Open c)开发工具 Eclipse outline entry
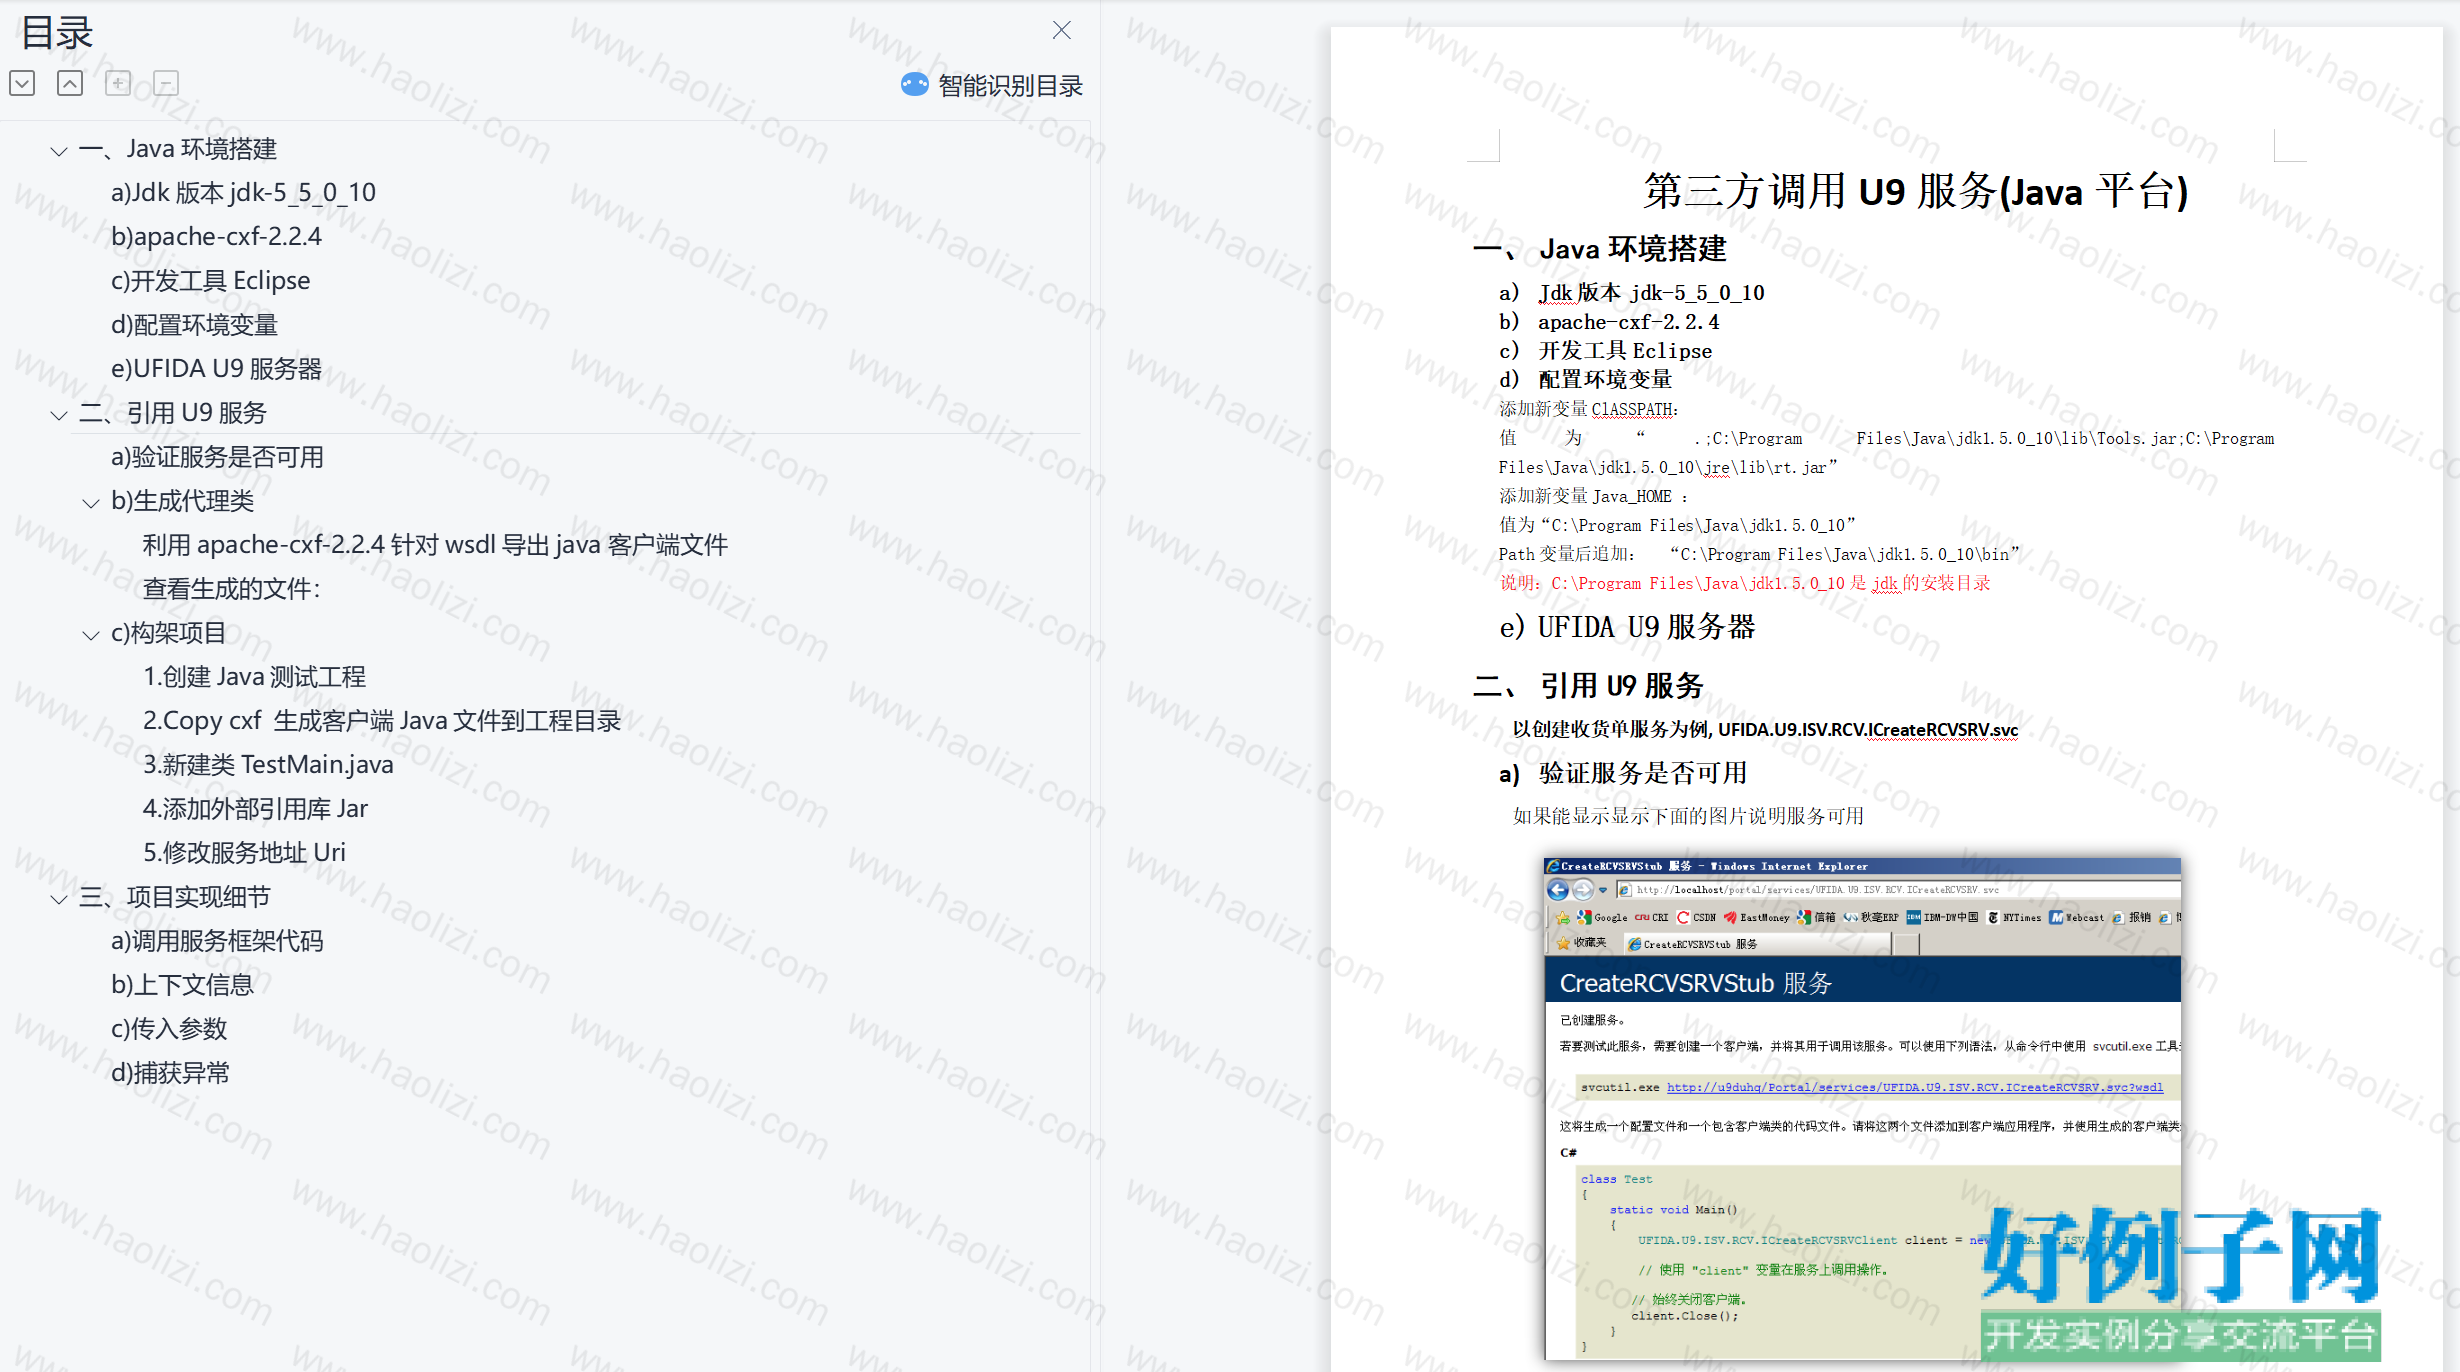The height and width of the screenshot is (1372, 2460). (210, 280)
